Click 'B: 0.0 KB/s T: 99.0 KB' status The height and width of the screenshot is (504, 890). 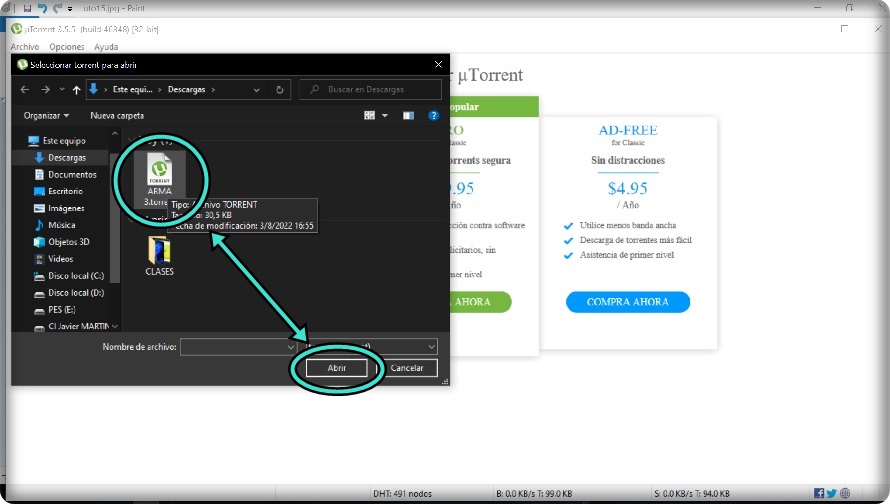(534, 494)
